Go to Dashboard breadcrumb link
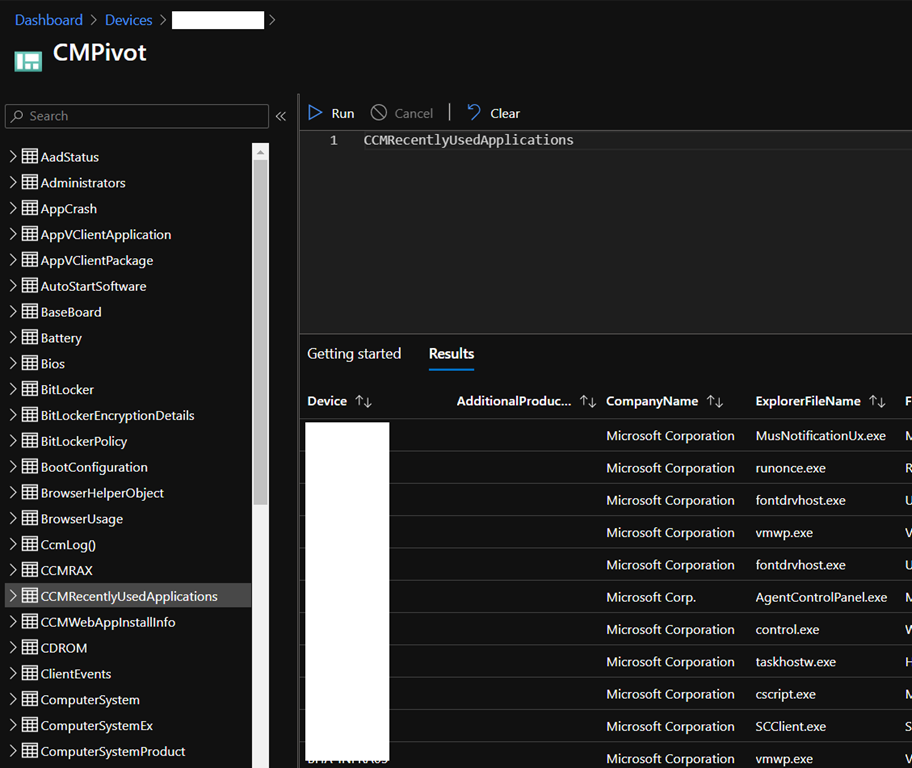Image resolution: width=912 pixels, height=768 pixels. (49, 20)
